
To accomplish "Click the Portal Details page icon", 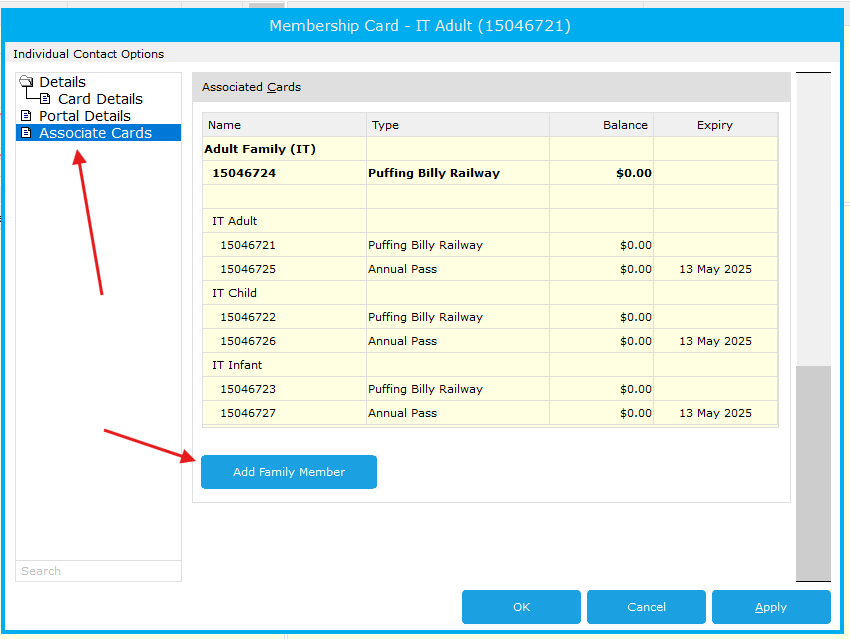I will [x=26, y=115].
